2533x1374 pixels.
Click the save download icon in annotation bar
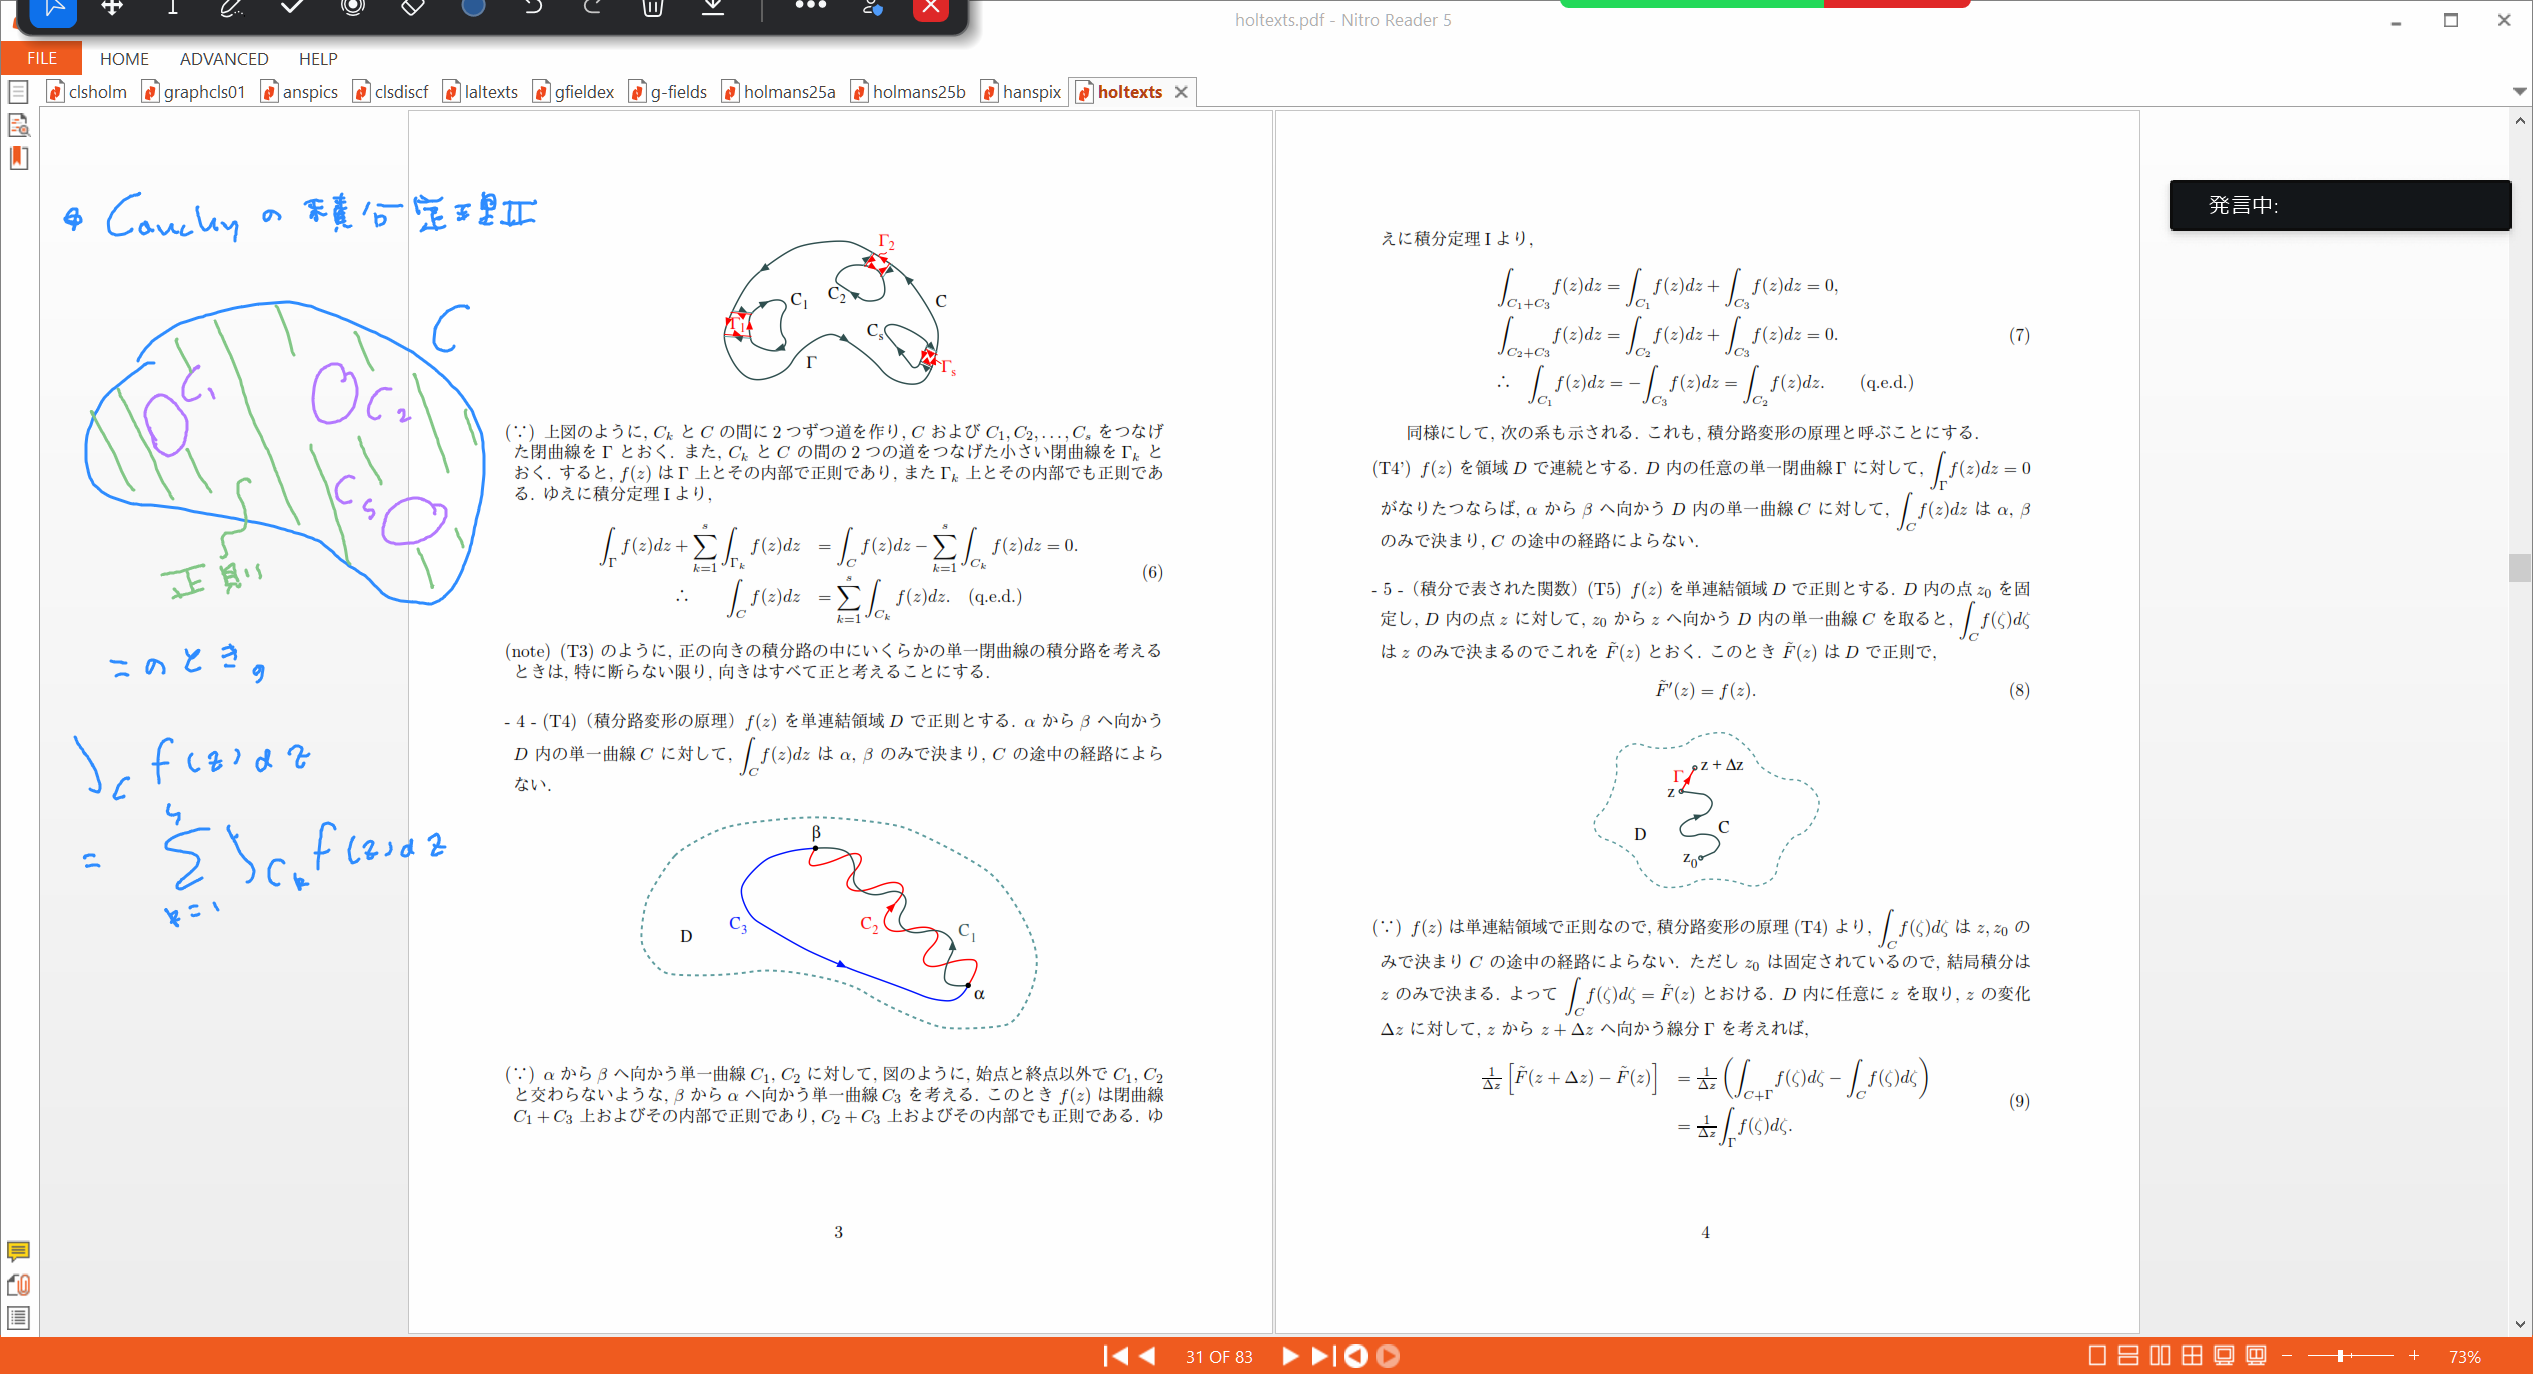pos(713,8)
